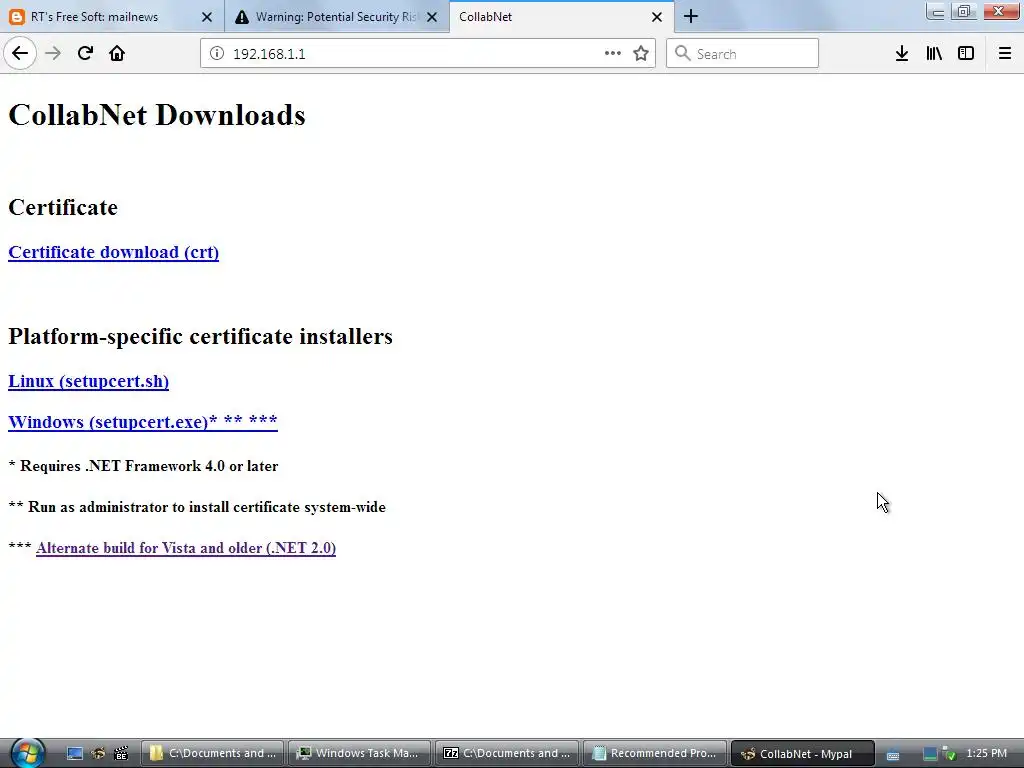Open the hamburger application menu
Image resolution: width=1024 pixels, height=768 pixels.
click(x=1005, y=53)
